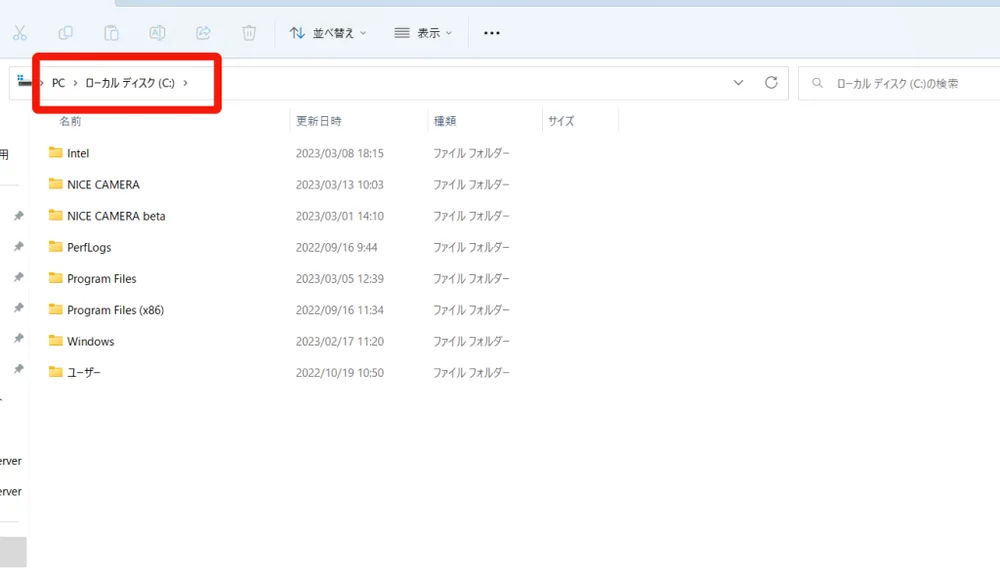This screenshot has height=571, width=1000.
Task: Click ファイル フォルダー type in Windows row
Action: [471, 341]
